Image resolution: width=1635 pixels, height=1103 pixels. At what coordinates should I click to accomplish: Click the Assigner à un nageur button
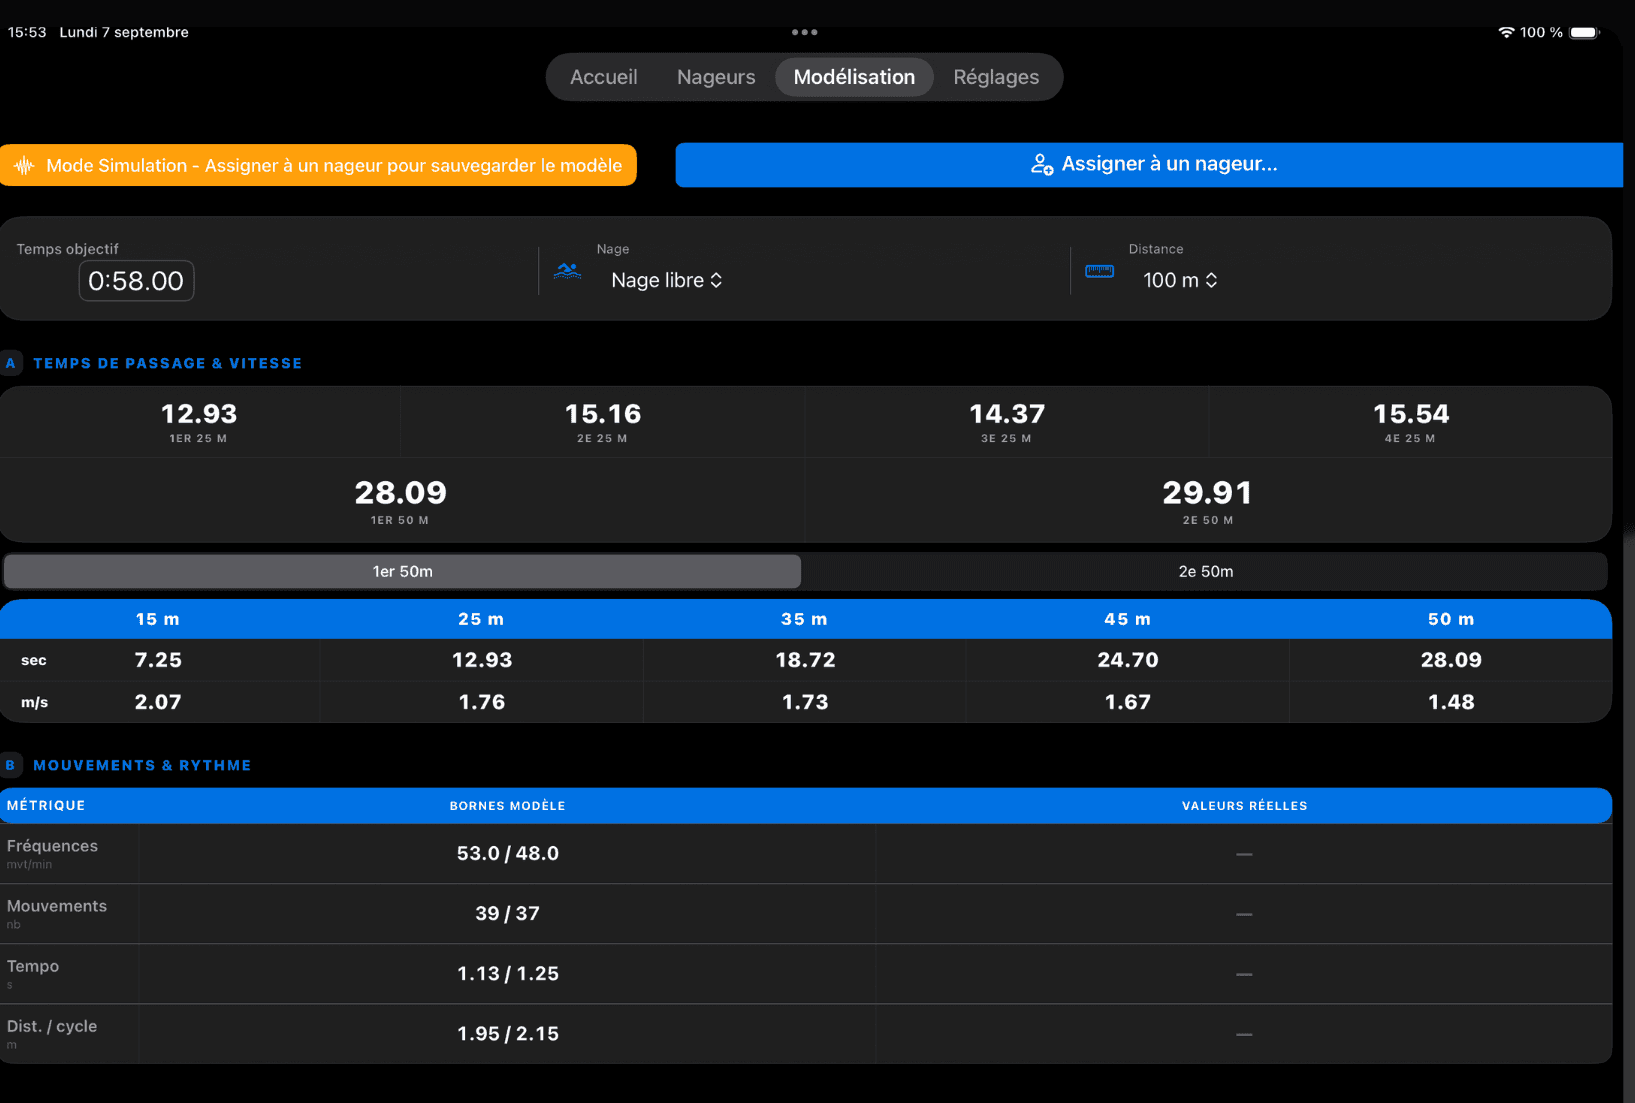(x=1149, y=165)
